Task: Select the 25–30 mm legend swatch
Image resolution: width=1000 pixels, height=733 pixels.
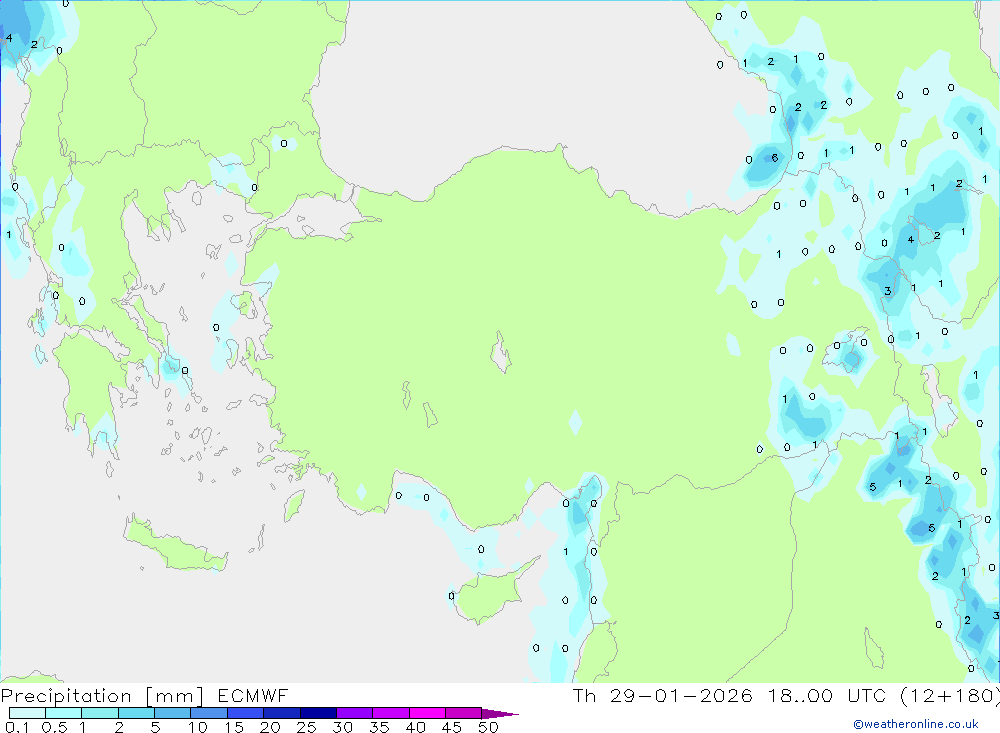Action: (x=318, y=713)
